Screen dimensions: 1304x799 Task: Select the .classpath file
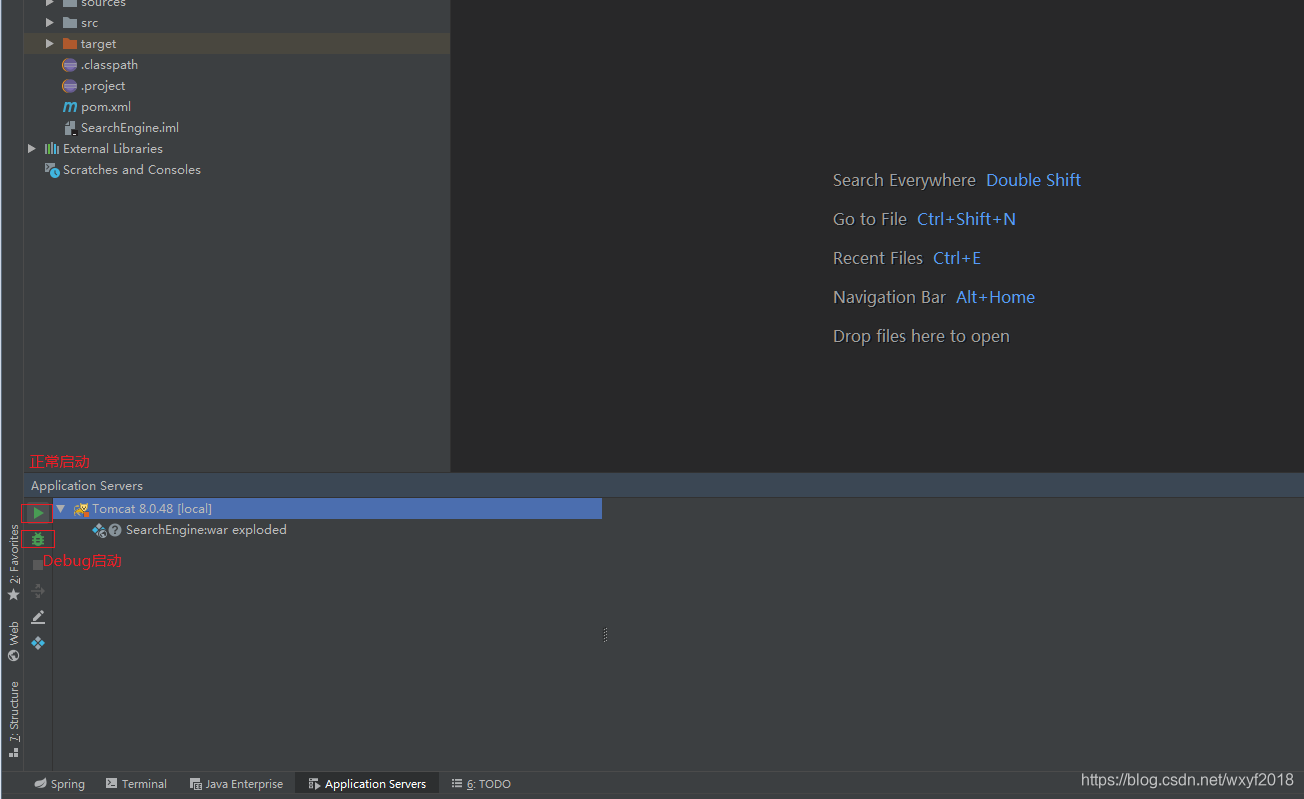tap(109, 65)
